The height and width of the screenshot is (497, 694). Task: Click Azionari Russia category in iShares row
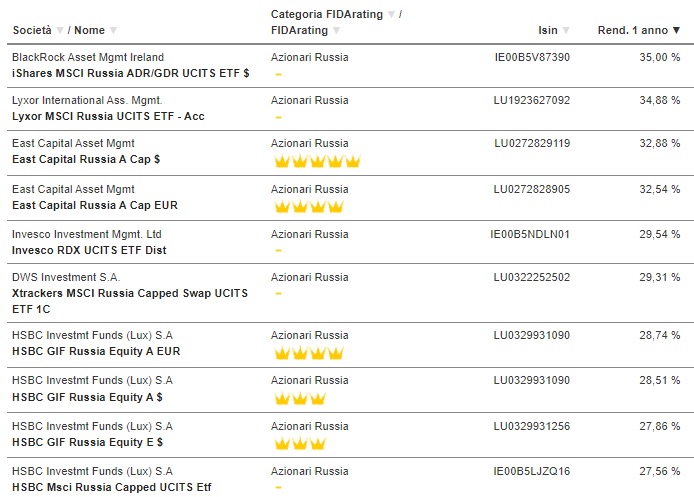click(x=309, y=57)
